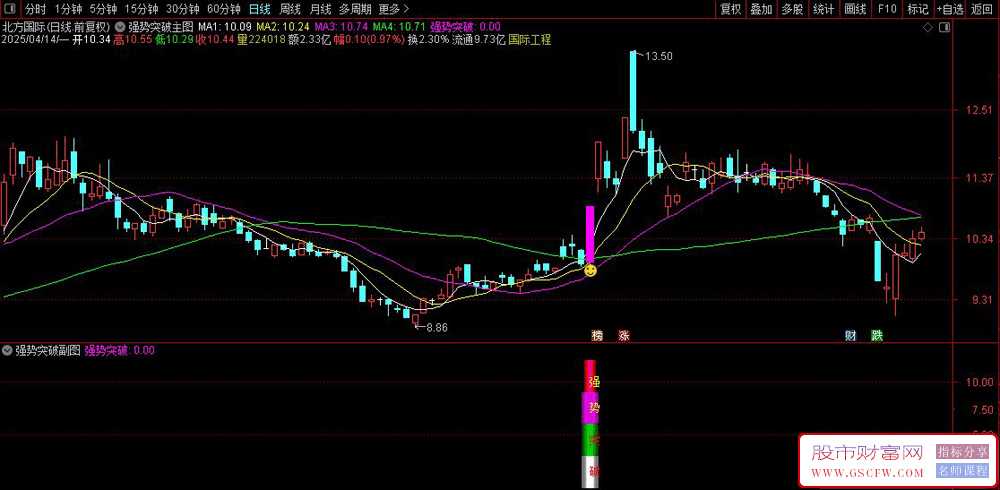Toggle the right side panel icon
The width and height of the screenshot is (1000, 490).
click(945, 27)
